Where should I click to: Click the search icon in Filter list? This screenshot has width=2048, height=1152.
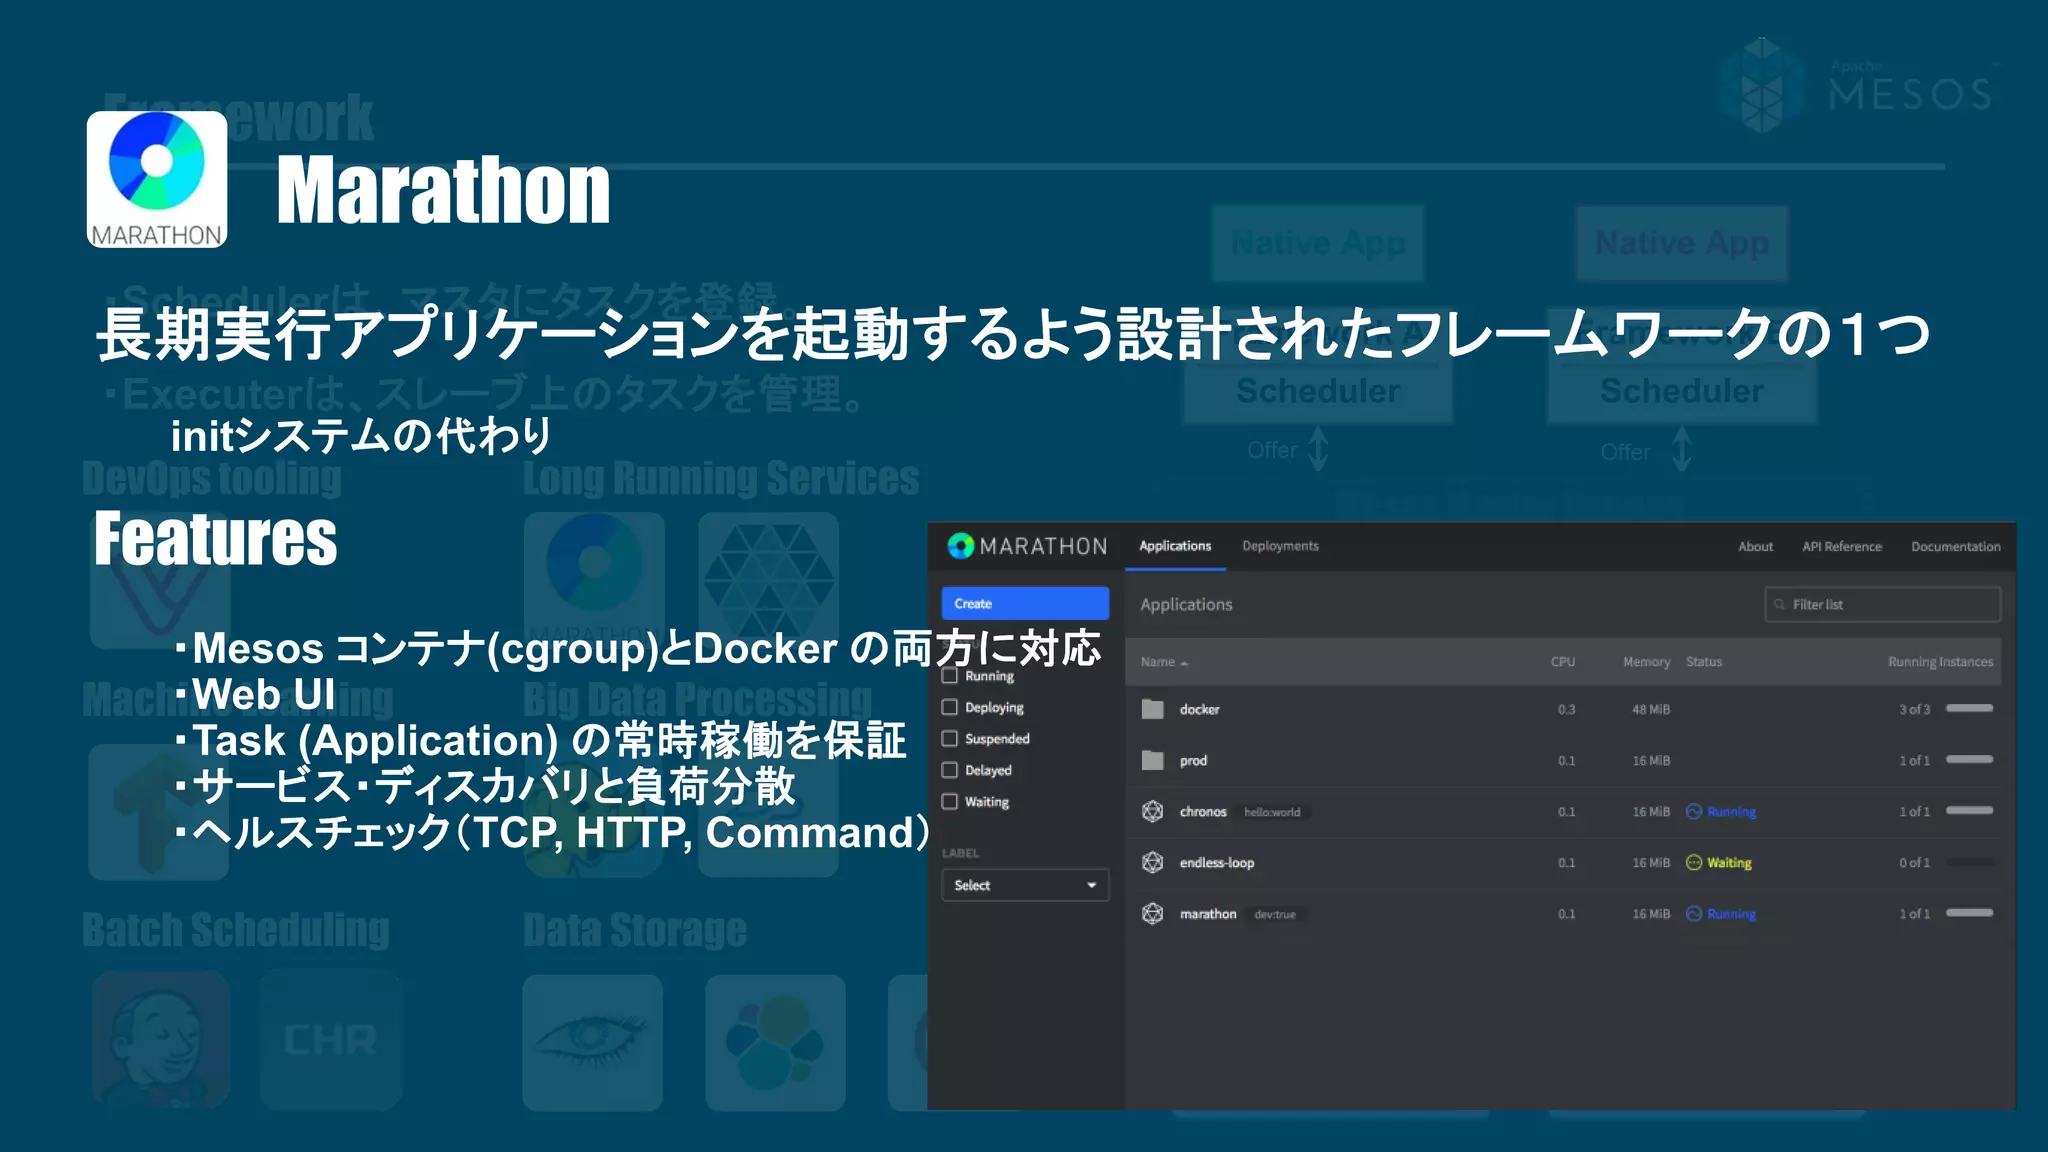(x=1779, y=604)
